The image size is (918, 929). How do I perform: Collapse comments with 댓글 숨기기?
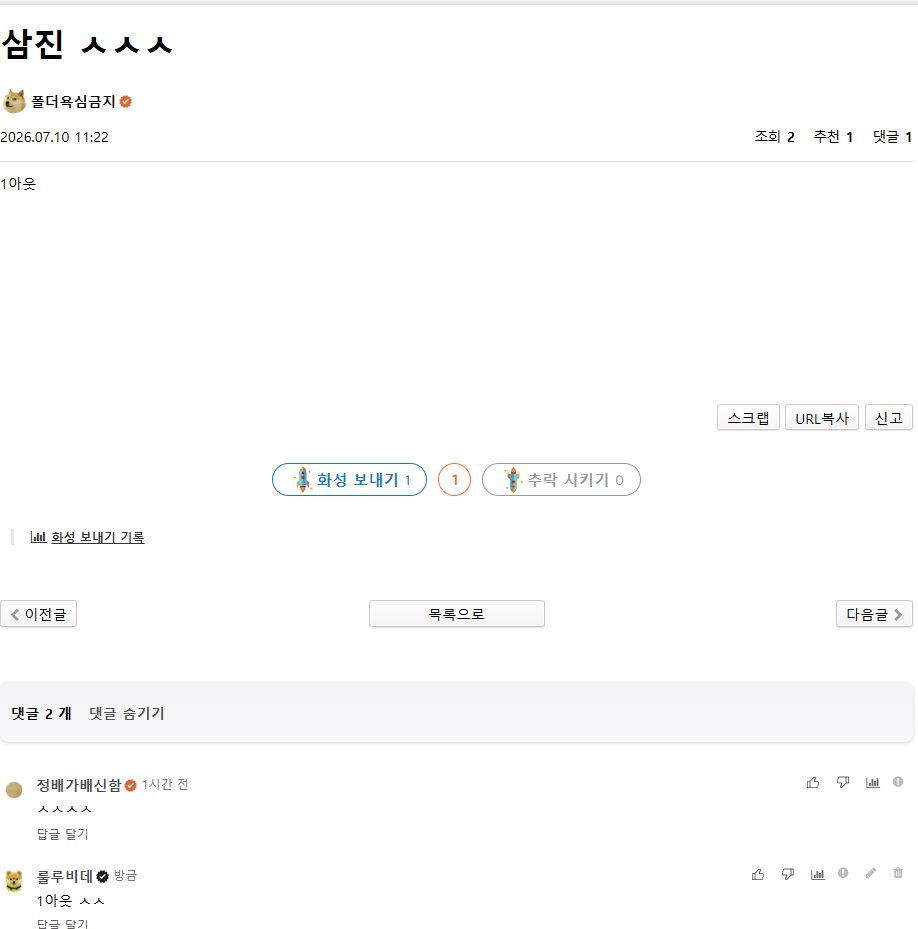click(x=127, y=713)
